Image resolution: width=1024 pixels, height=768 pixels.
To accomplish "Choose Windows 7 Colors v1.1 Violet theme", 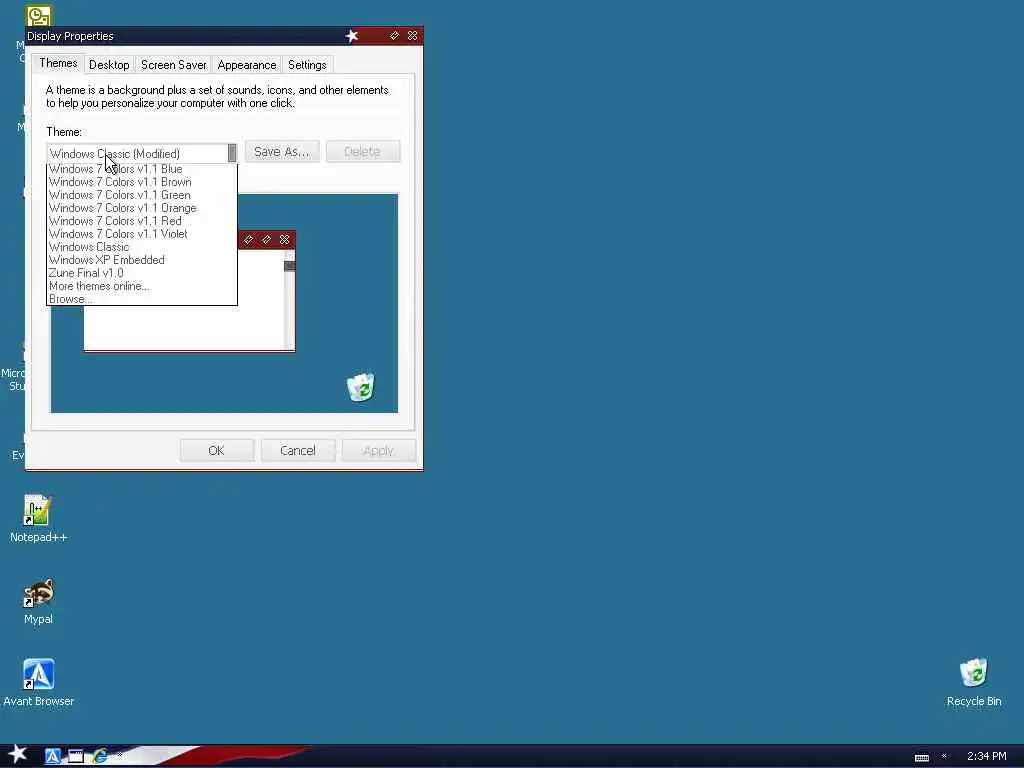I will [142, 234].
